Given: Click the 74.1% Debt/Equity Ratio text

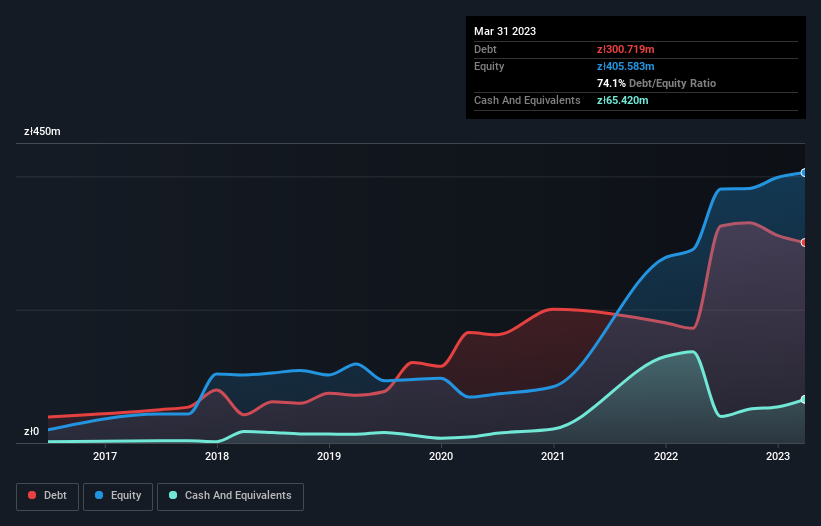Looking at the screenshot, I should [x=656, y=83].
